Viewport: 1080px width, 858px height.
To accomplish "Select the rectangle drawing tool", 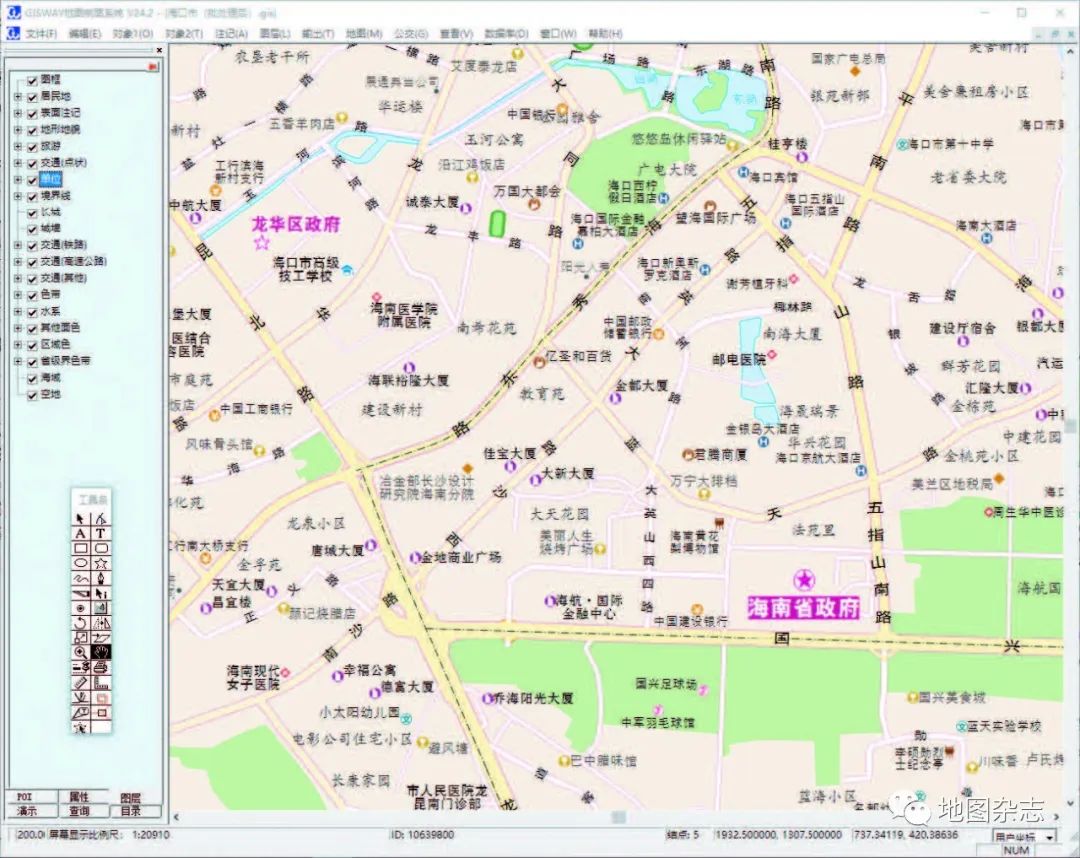I will click(x=80, y=548).
